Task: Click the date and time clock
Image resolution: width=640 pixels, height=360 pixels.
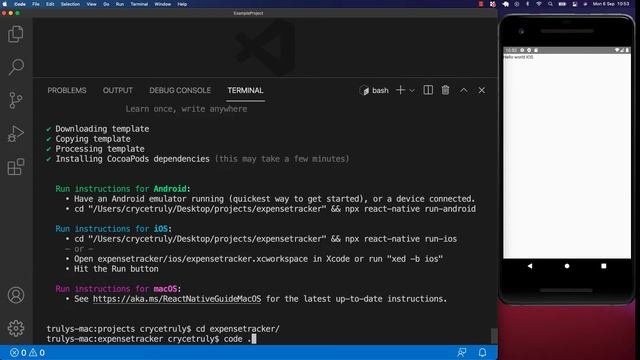Action: click(x=611, y=4)
